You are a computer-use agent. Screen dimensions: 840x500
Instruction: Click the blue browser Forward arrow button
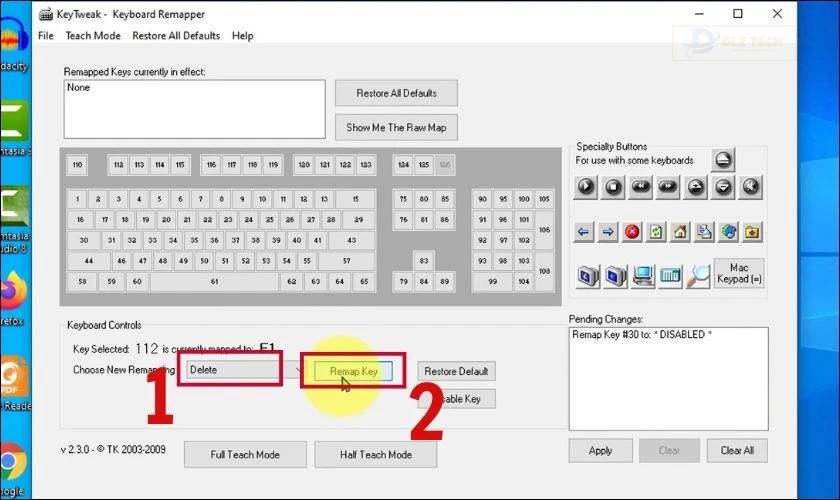click(608, 232)
